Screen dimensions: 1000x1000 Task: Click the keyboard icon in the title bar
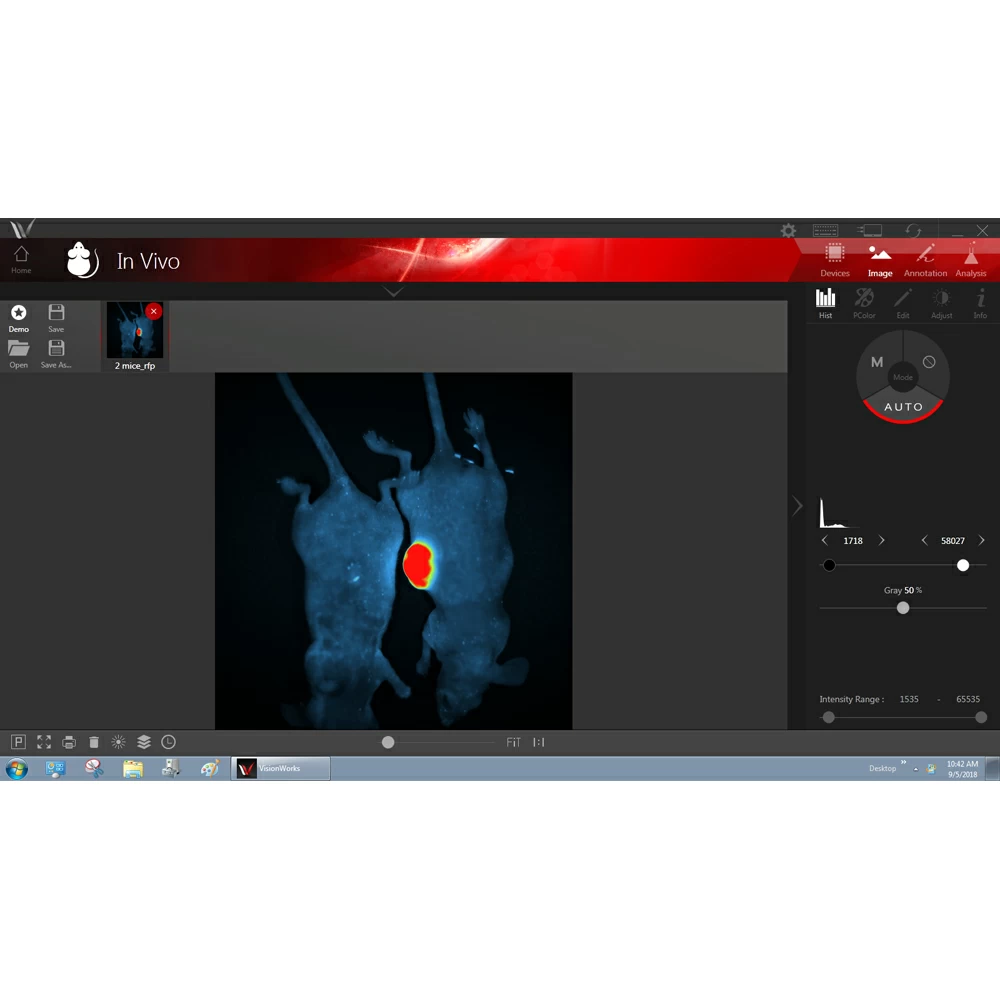pos(825,230)
